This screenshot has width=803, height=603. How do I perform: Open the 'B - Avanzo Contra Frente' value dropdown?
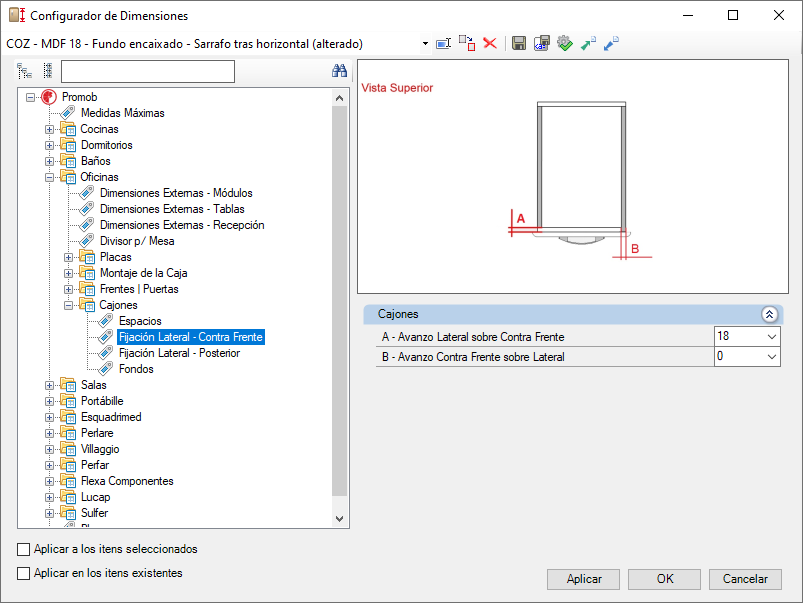[x=770, y=357]
